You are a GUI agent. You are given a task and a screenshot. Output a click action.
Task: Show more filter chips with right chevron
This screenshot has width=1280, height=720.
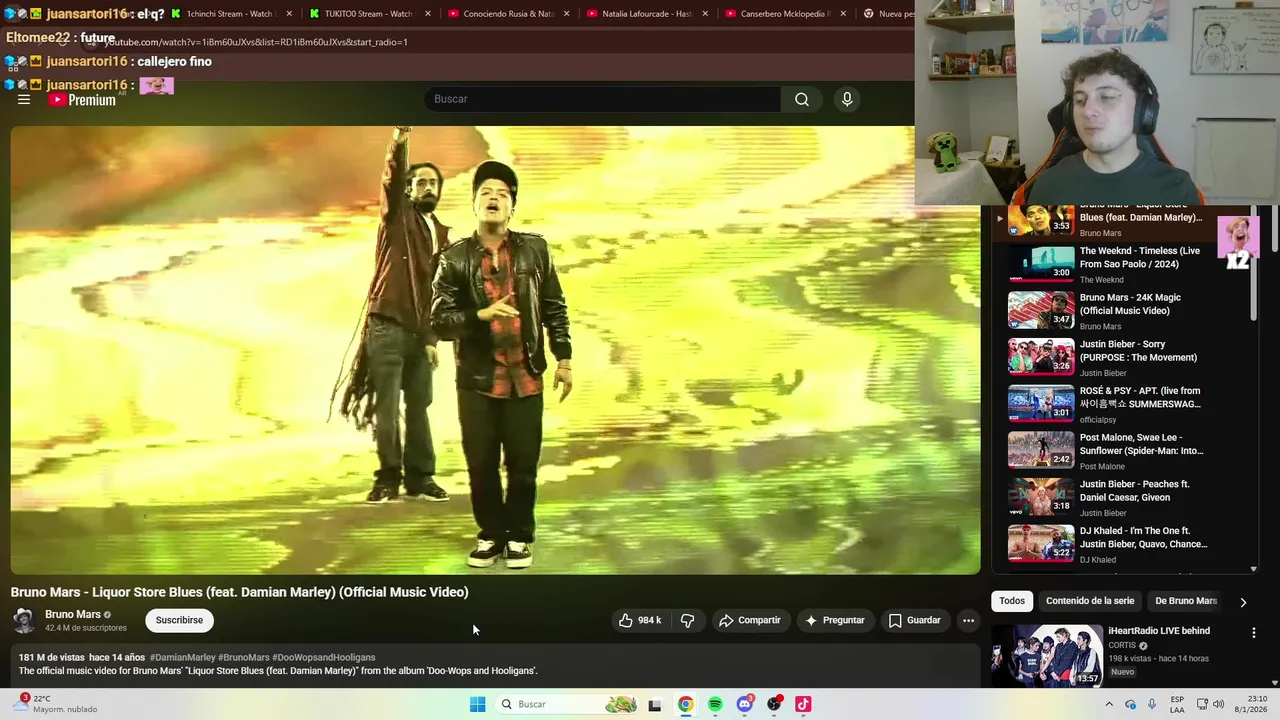[x=1243, y=602]
